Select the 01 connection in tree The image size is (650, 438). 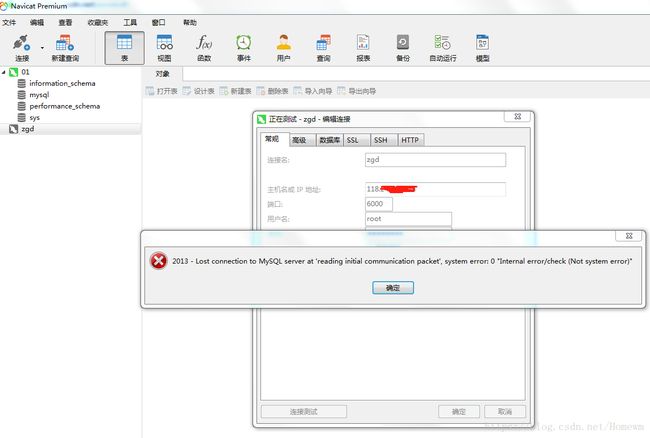(25, 72)
